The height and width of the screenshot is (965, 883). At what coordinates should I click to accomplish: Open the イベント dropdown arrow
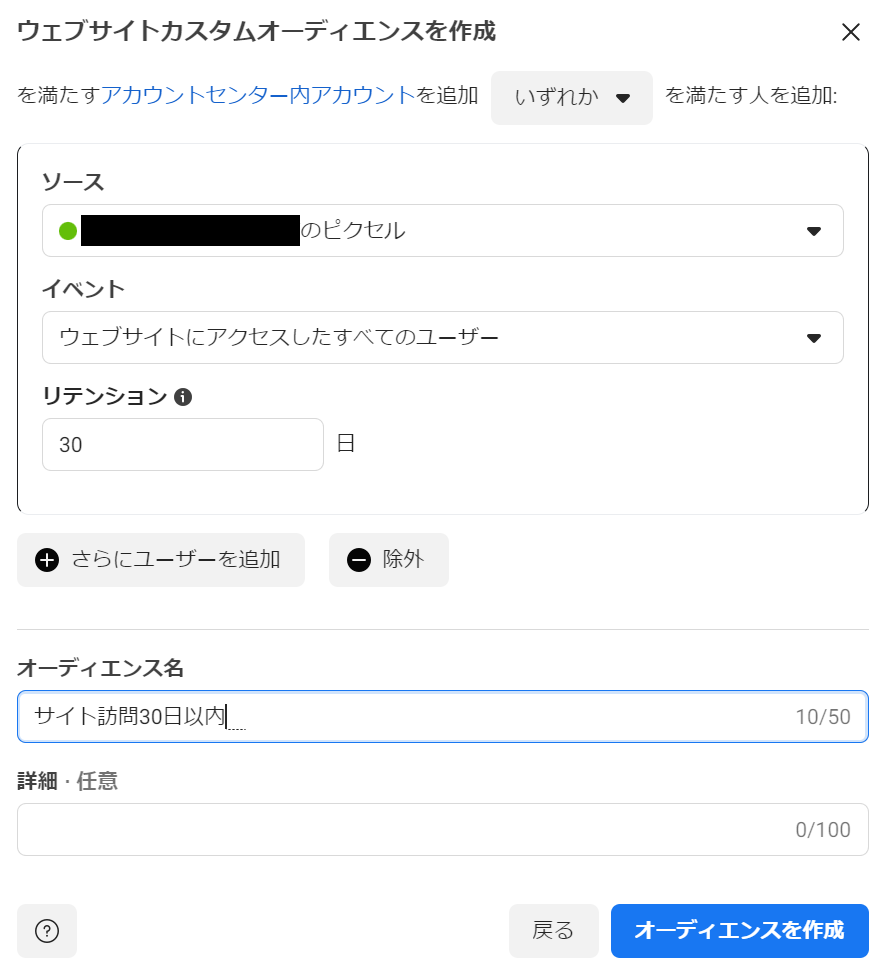click(x=813, y=338)
